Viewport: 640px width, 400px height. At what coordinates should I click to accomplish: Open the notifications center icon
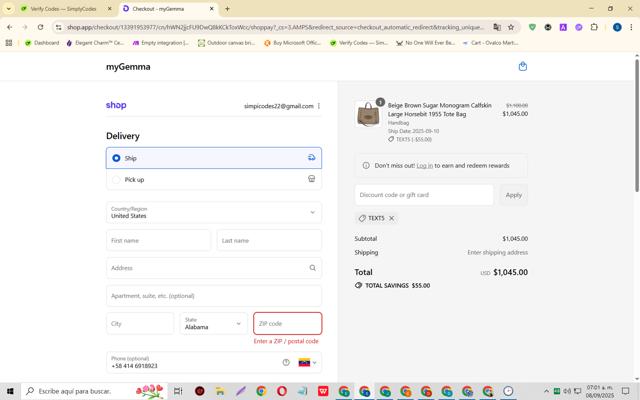(625, 391)
